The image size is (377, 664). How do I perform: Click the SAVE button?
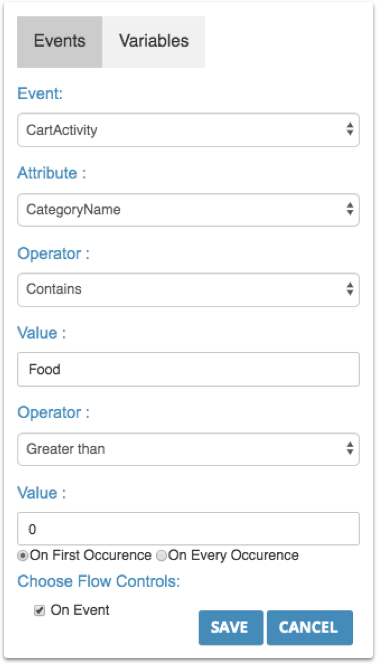(231, 628)
